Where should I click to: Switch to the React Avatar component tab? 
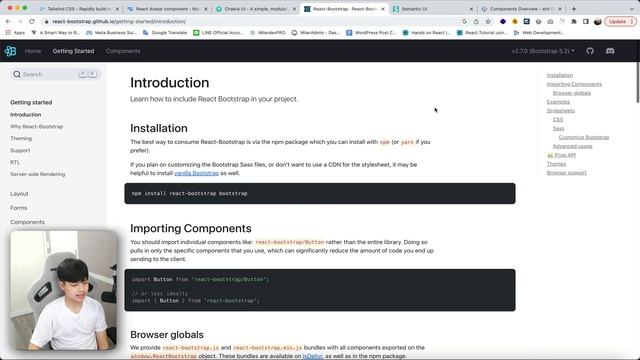tap(167, 9)
